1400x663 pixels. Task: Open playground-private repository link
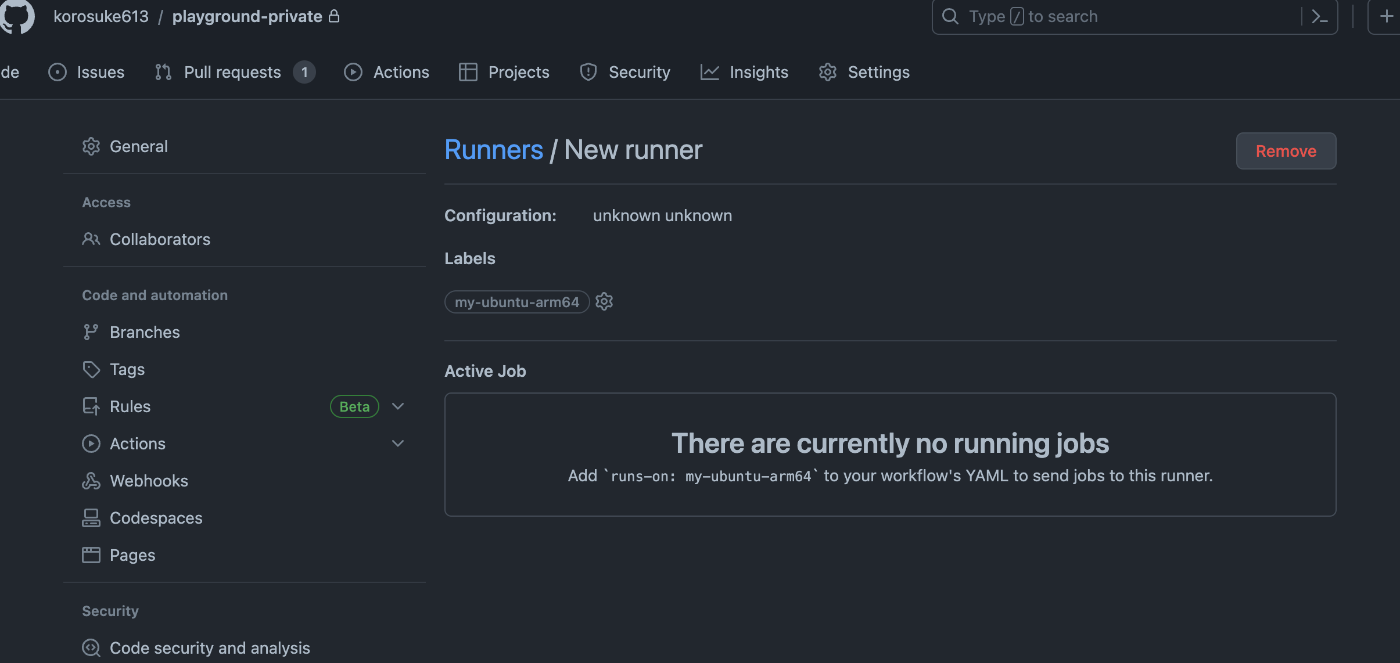tap(247, 16)
